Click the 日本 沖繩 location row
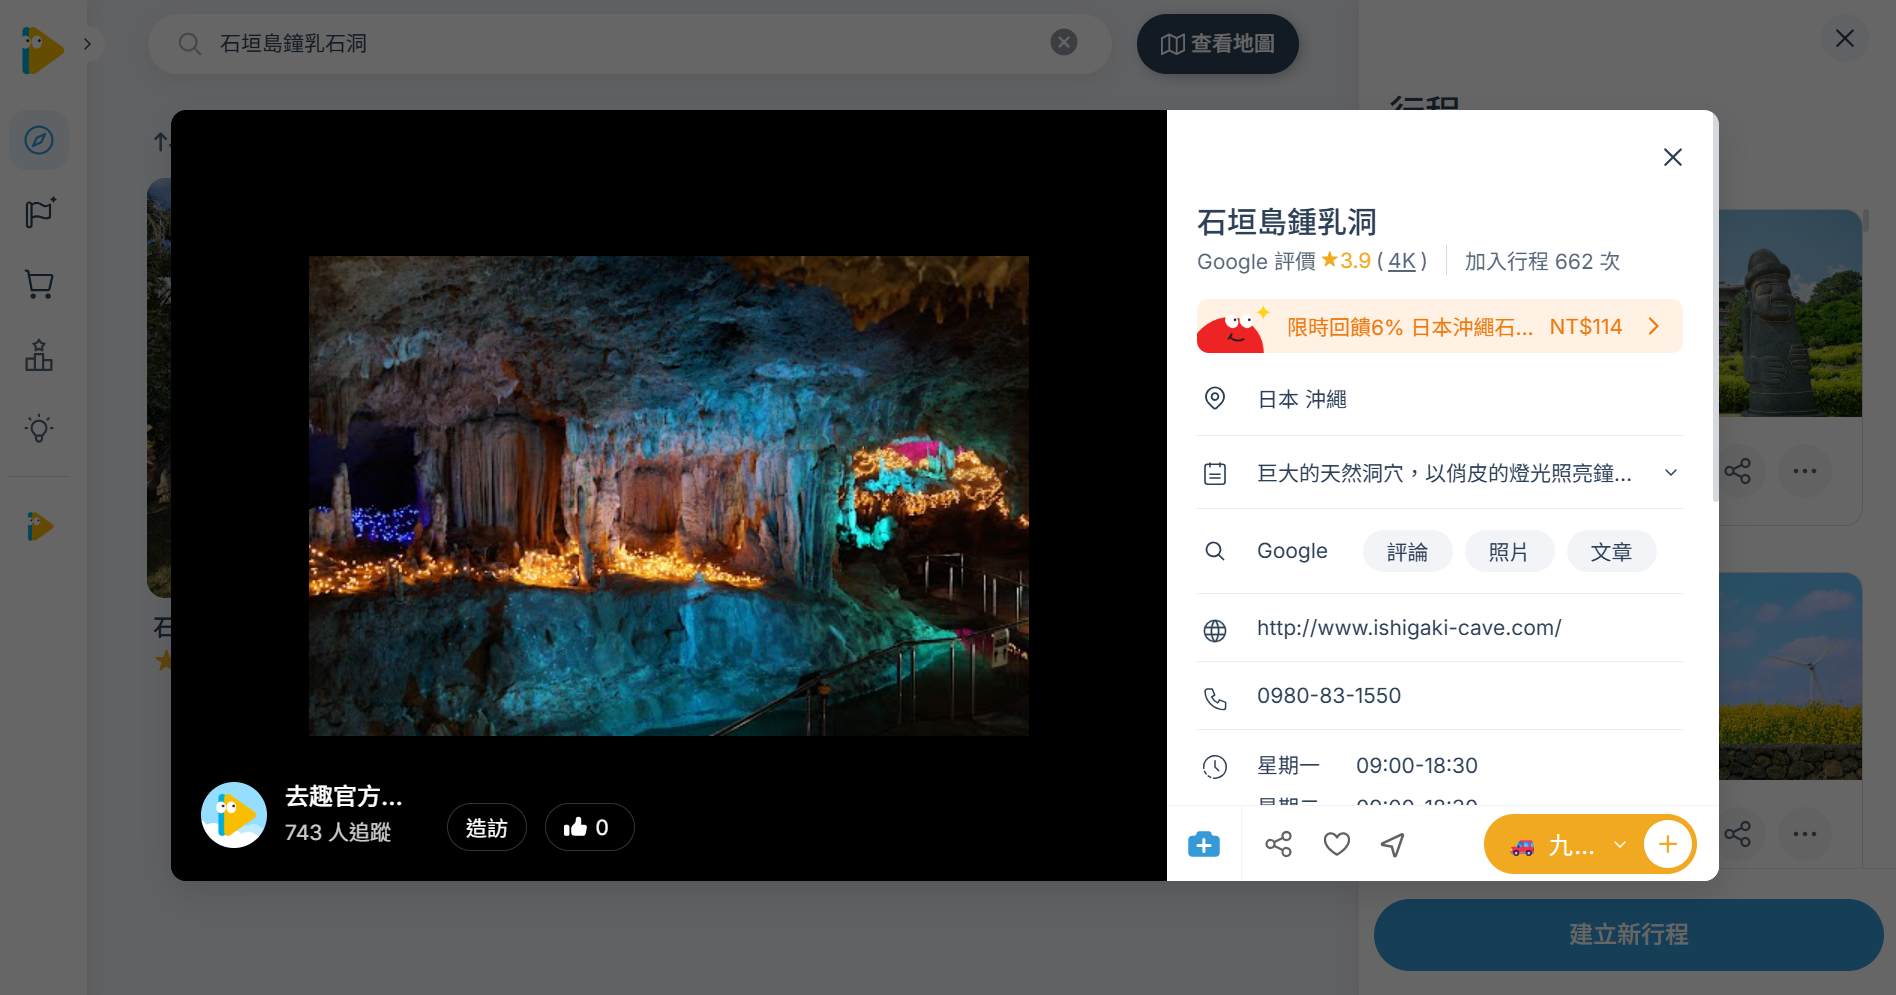This screenshot has width=1896, height=995. [x=1439, y=399]
